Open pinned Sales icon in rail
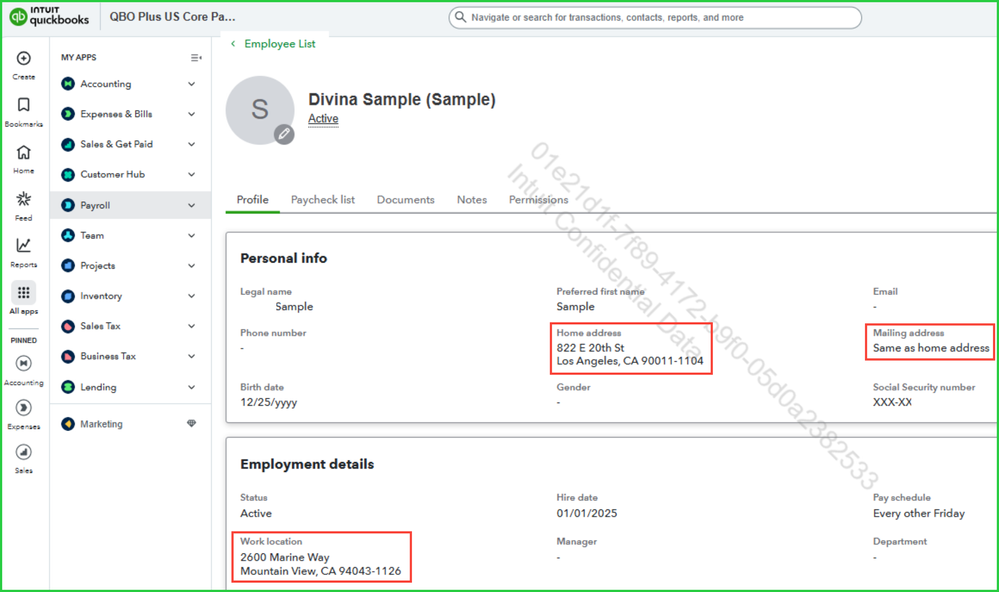 (x=24, y=452)
